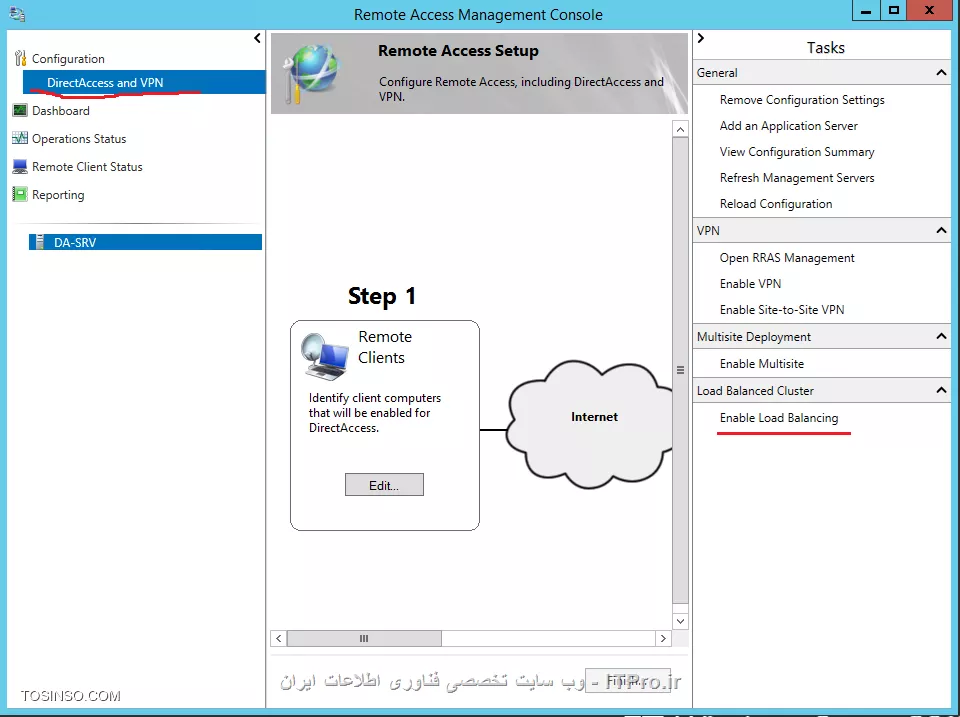Image resolution: width=960 pixels, height=717 pixels.
Task: Open the Reporting view
Action: click(x=58, y=195)
